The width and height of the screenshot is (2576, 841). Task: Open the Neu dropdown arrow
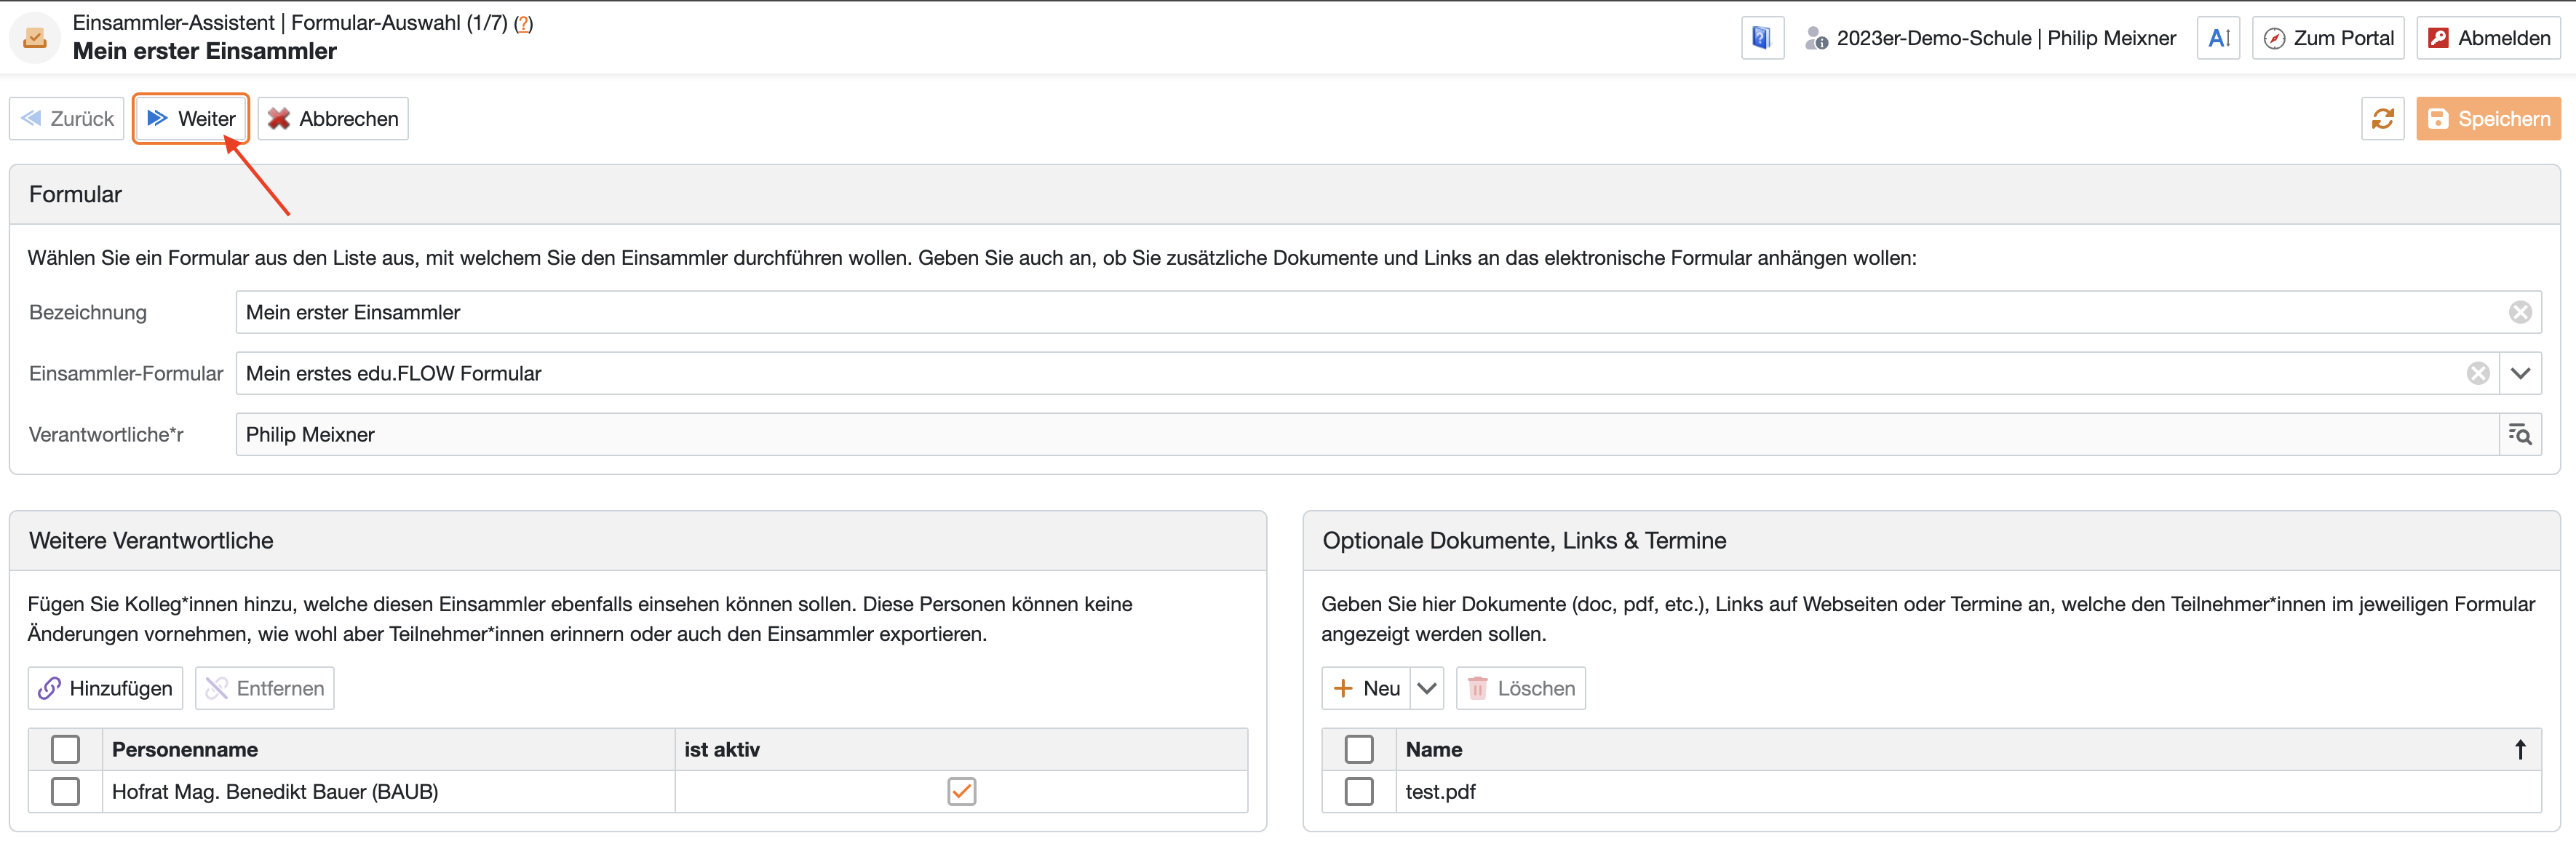pyautogui.click(x=1427, y=689)
